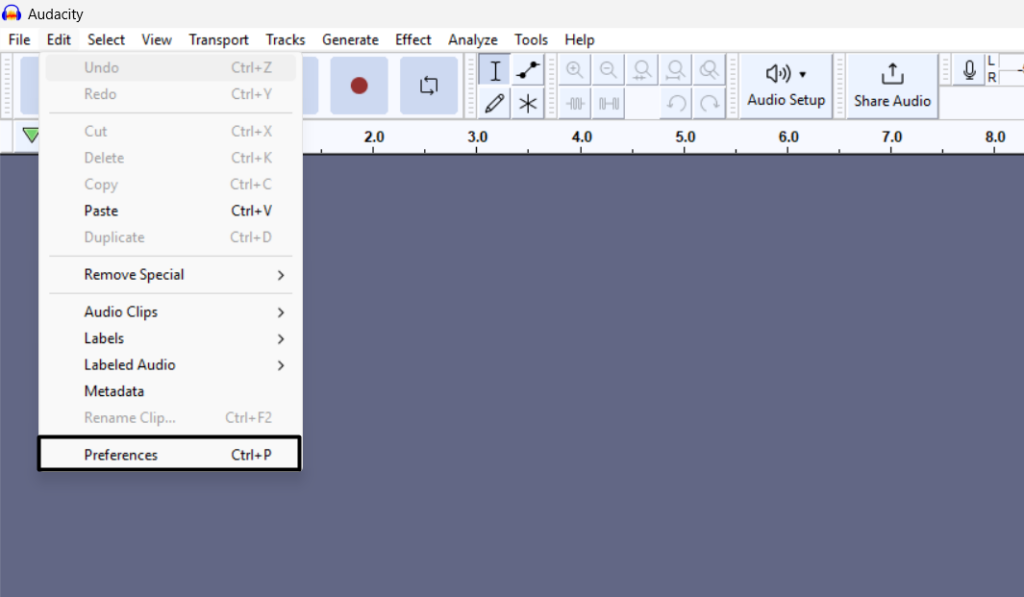The height and width of the screenshot is (597, 1024).
Task: Click the Zoom Out magnifier
Action: (608, 70)
